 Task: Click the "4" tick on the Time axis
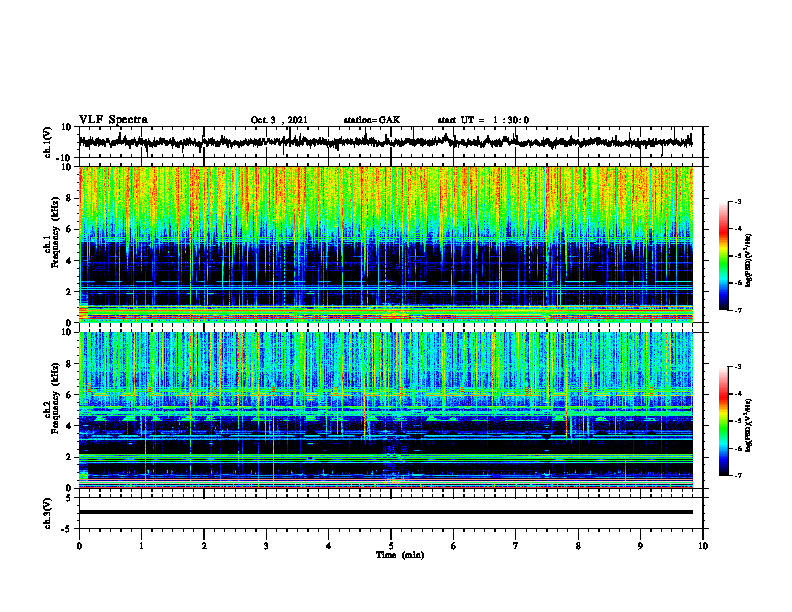pos(329,546)
